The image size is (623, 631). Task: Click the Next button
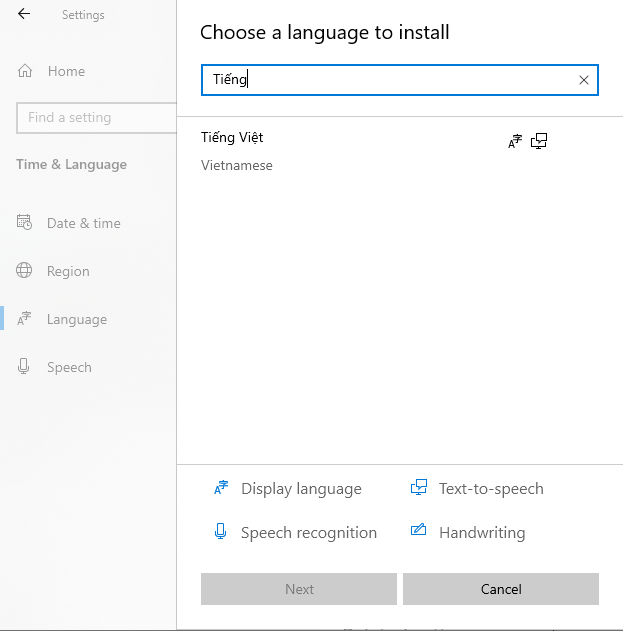[x=299, y=589]
